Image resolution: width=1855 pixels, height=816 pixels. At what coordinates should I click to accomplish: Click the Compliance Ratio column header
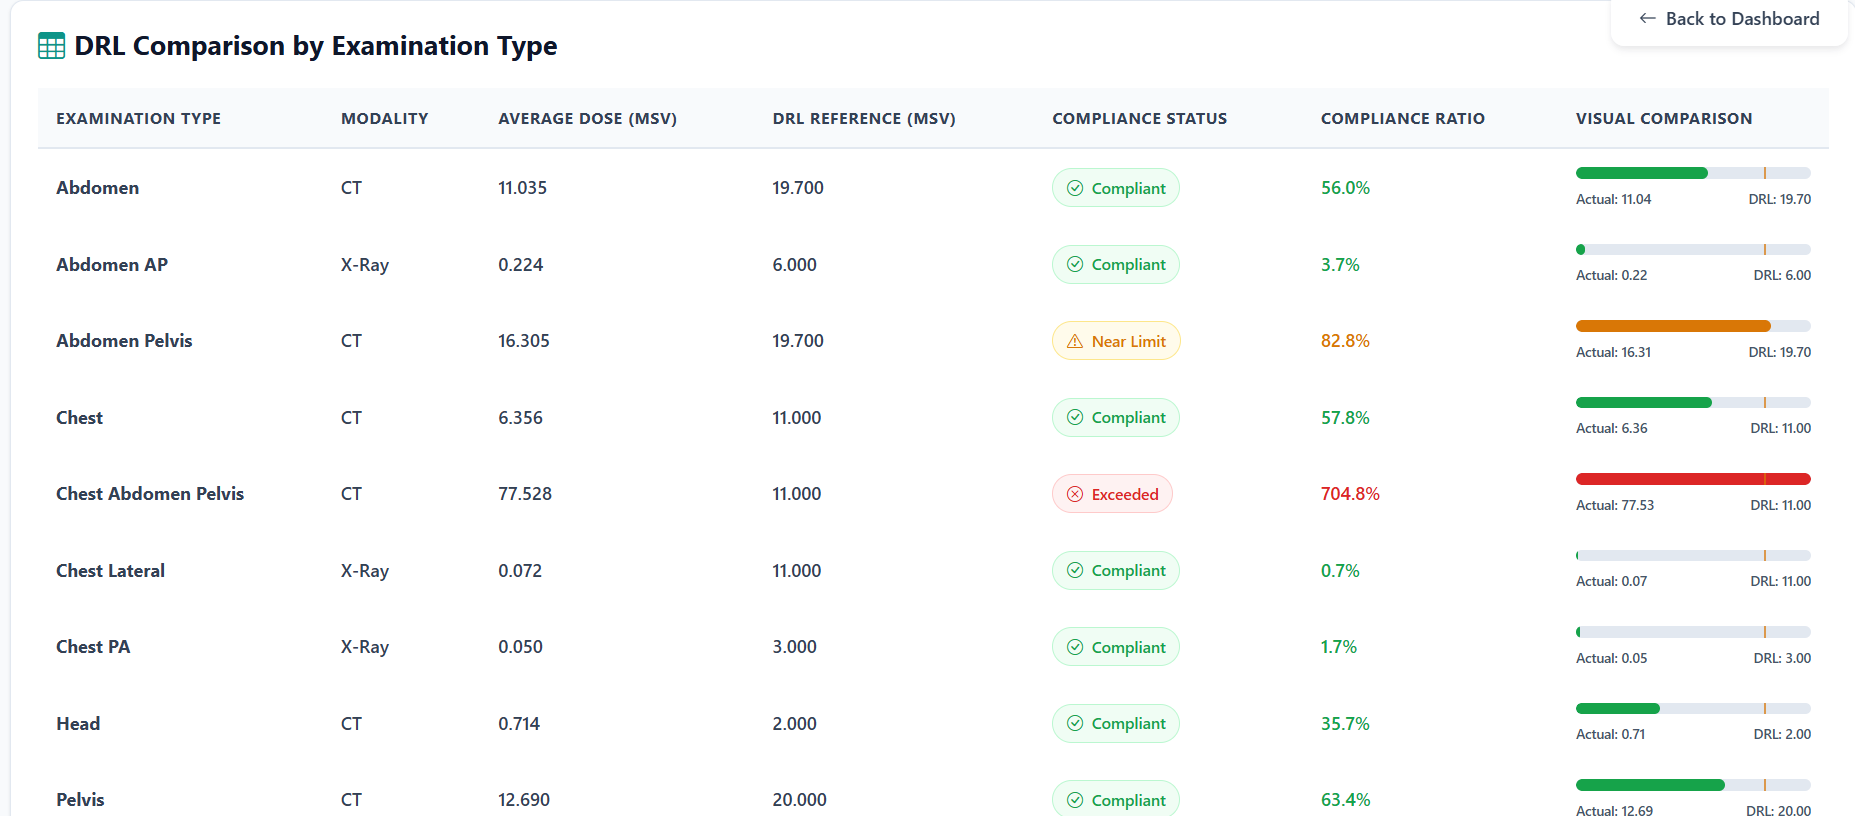coord(1402,118)
